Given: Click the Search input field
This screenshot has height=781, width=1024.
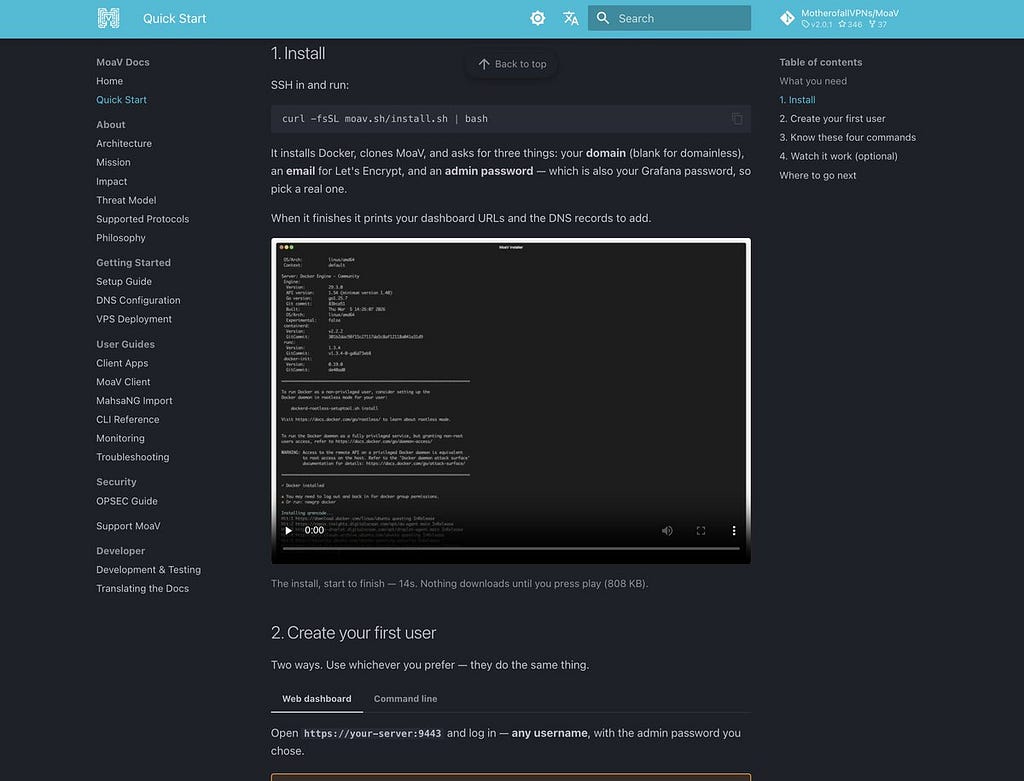Looking at the screenshot, I should [x=669, y=18].
